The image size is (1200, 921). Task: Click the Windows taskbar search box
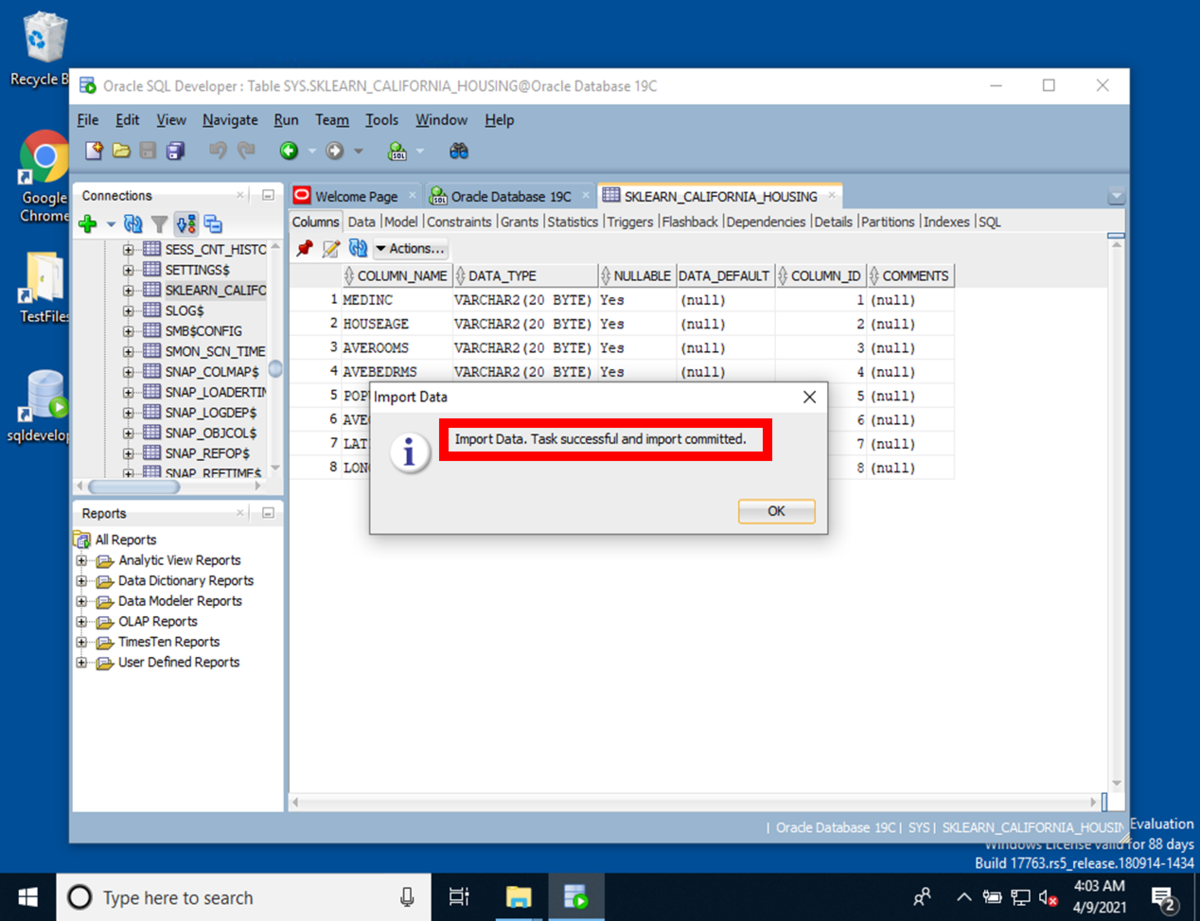[x=243, y=897]
